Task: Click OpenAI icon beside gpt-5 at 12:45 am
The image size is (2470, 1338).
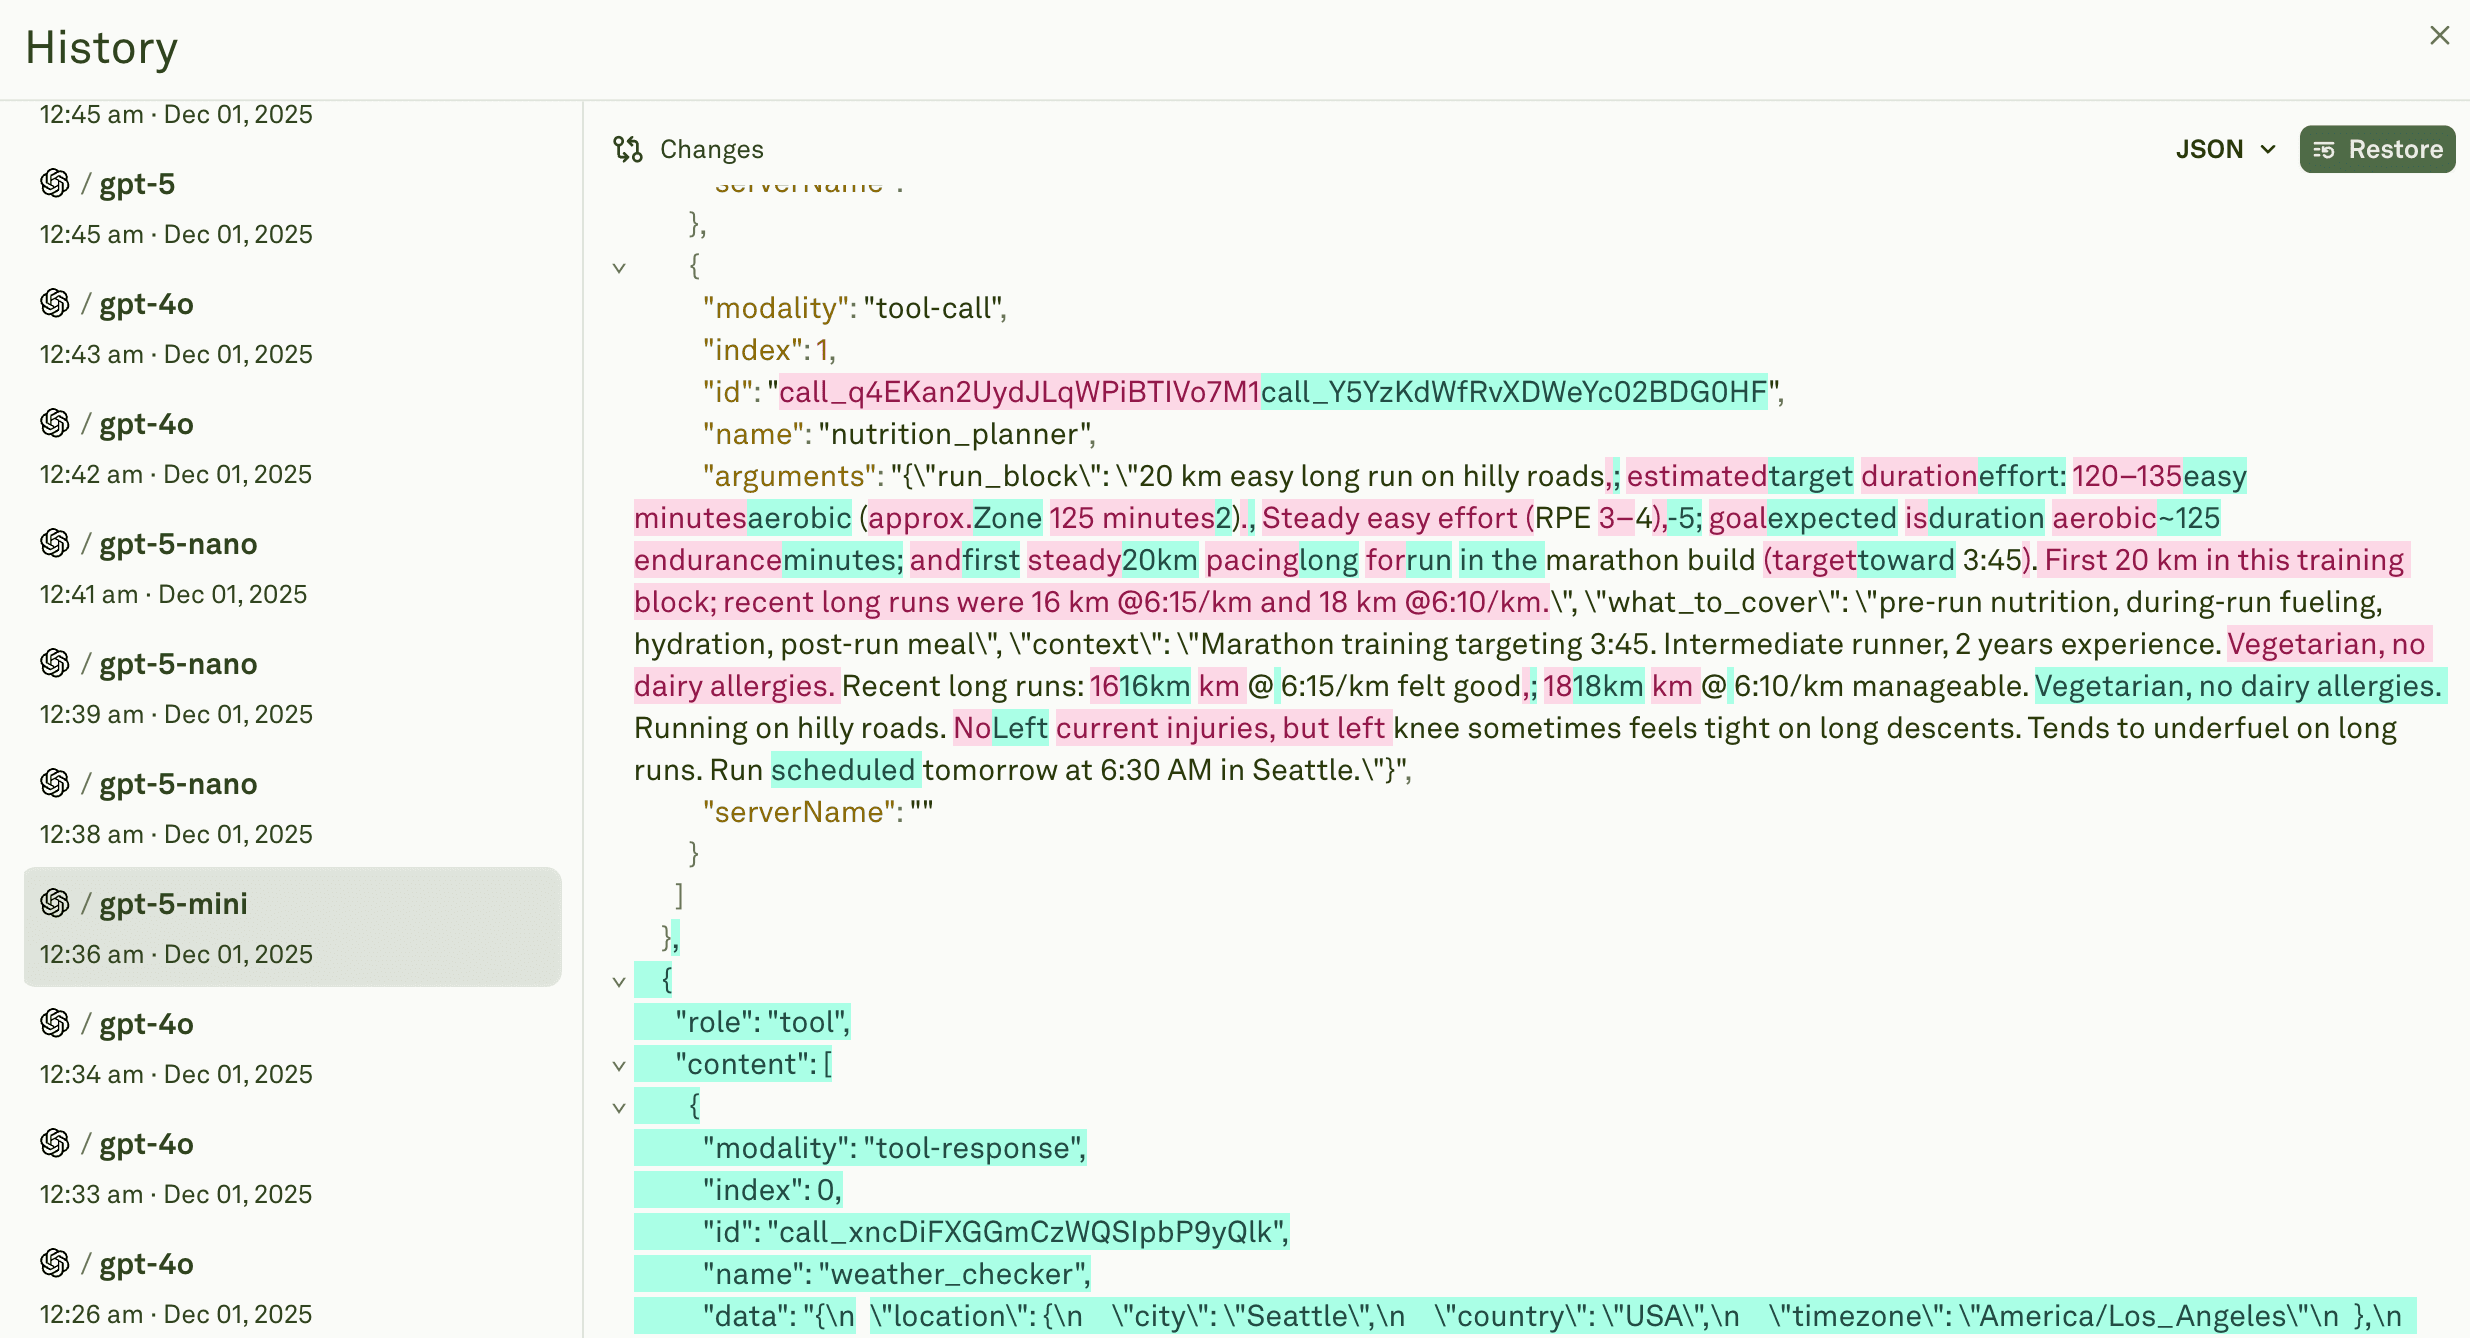Action: 55,183
